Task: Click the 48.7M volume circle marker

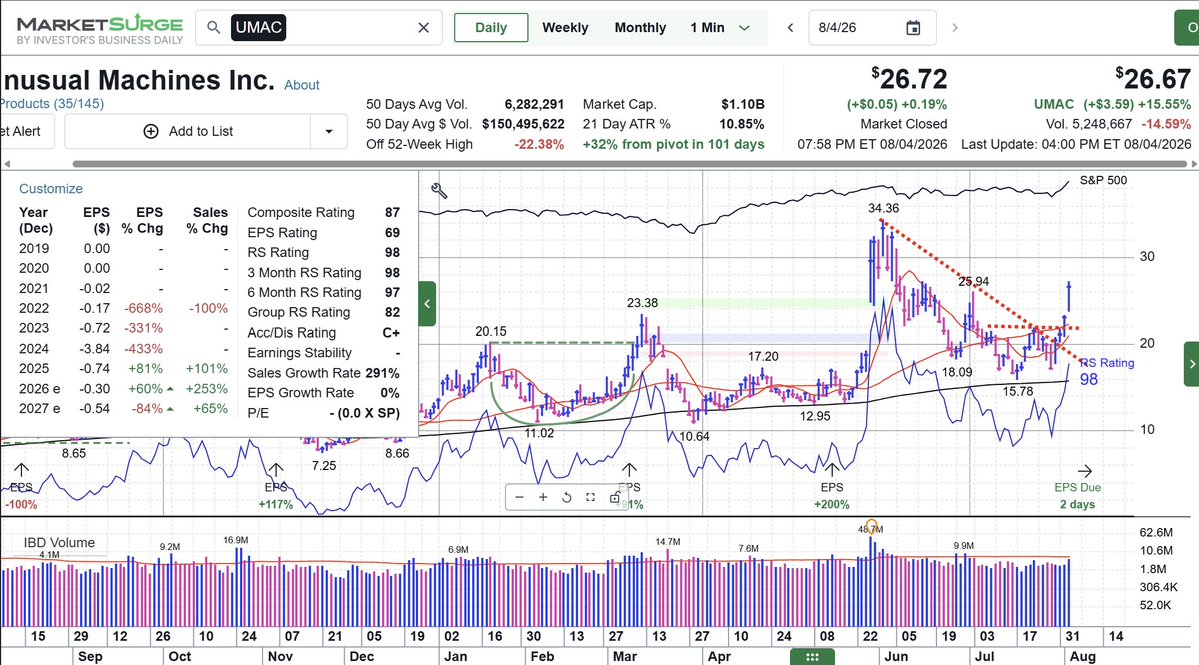Action: point(871,525)
